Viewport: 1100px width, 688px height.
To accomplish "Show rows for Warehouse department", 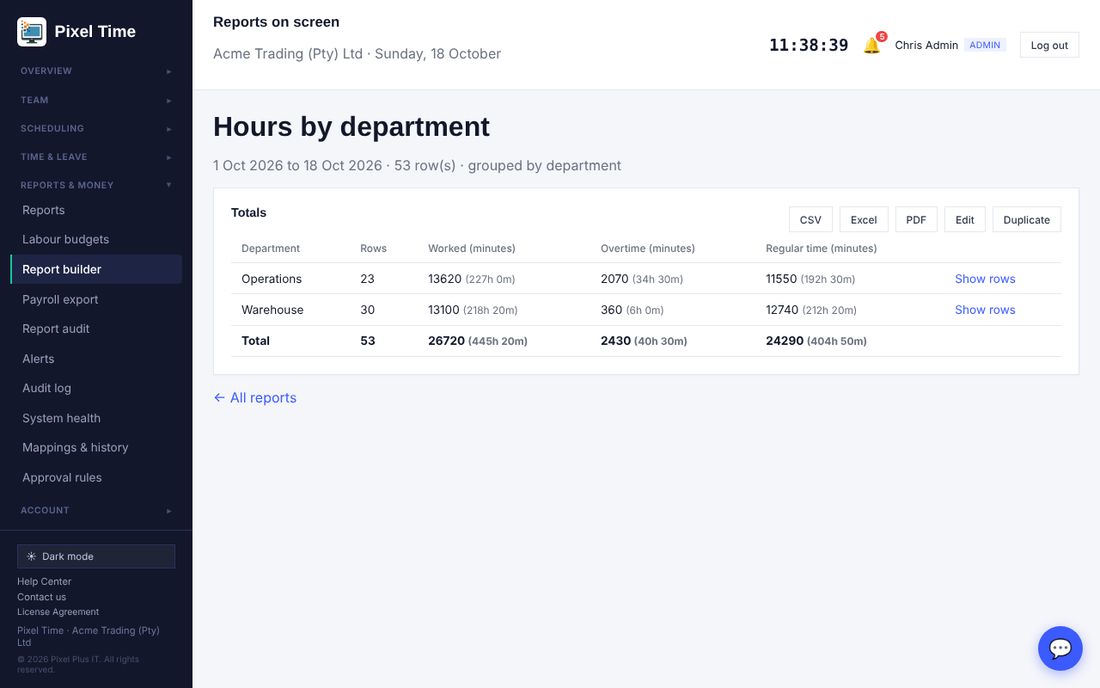I will point(985,310).
